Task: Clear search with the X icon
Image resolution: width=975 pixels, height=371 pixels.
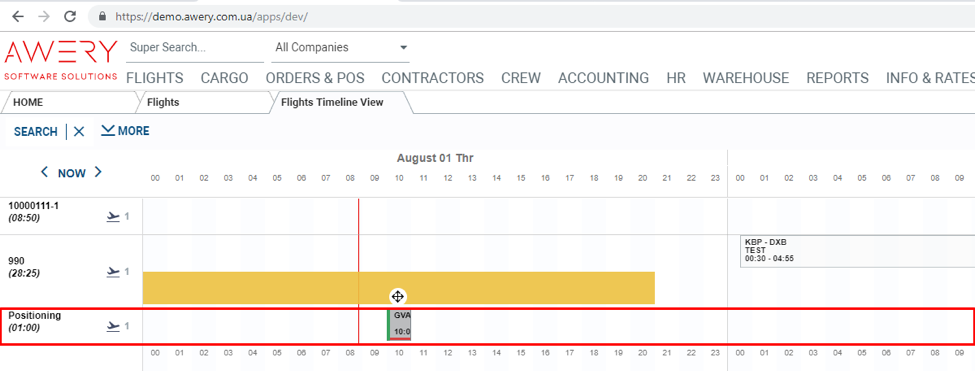Action: (x=79, y=131)
